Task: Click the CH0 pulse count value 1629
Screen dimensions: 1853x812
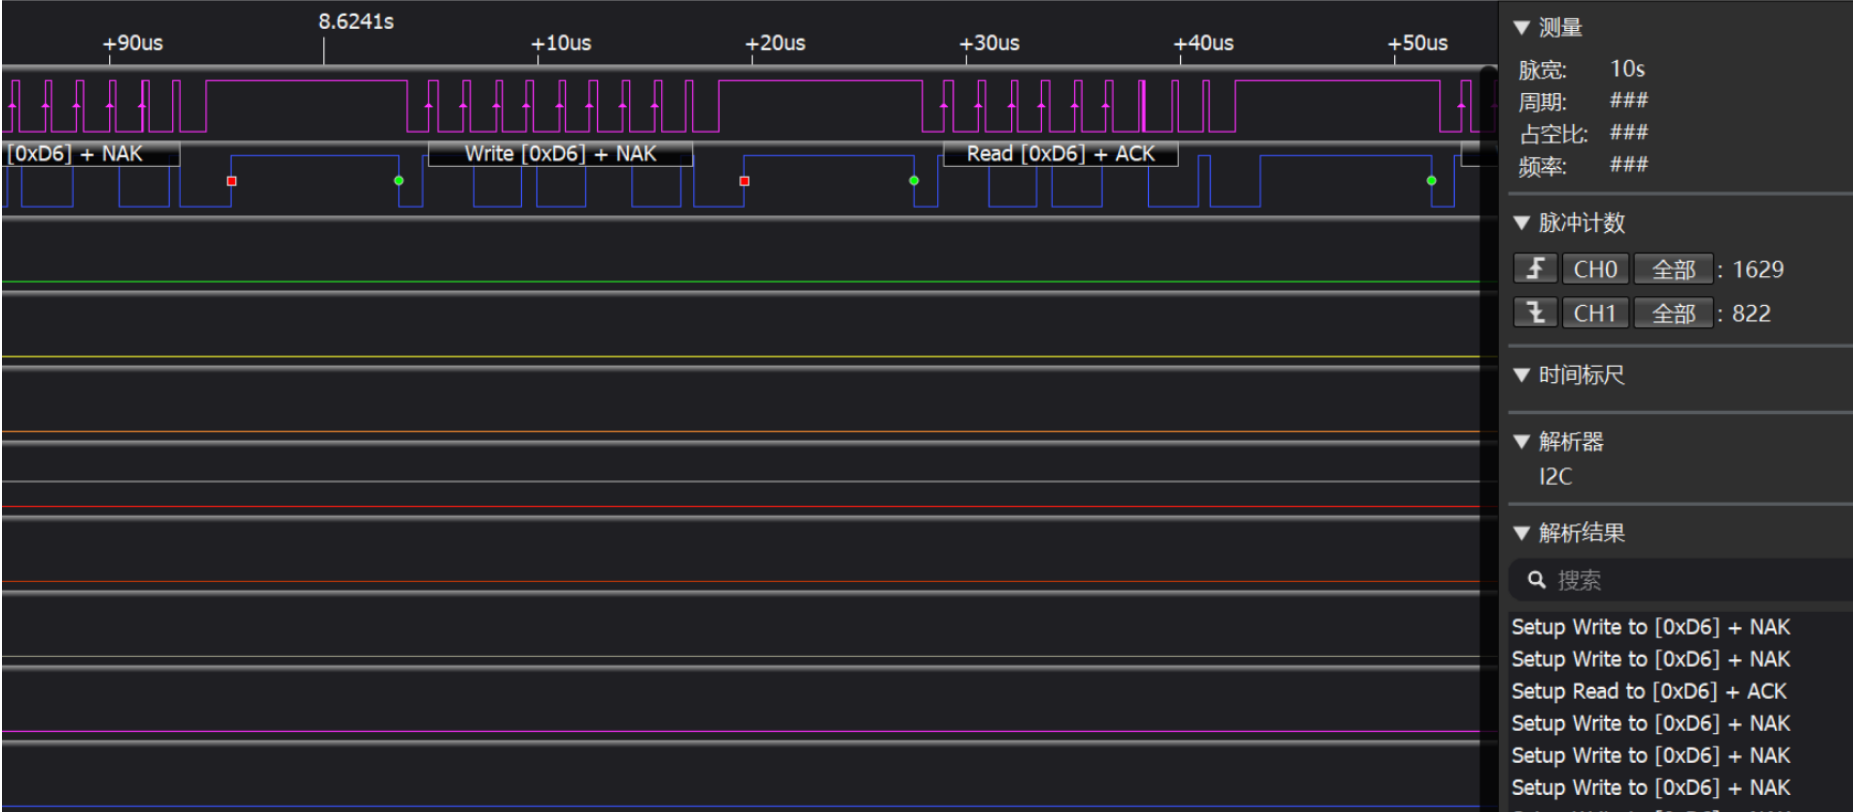Action: pos(1757,269)
